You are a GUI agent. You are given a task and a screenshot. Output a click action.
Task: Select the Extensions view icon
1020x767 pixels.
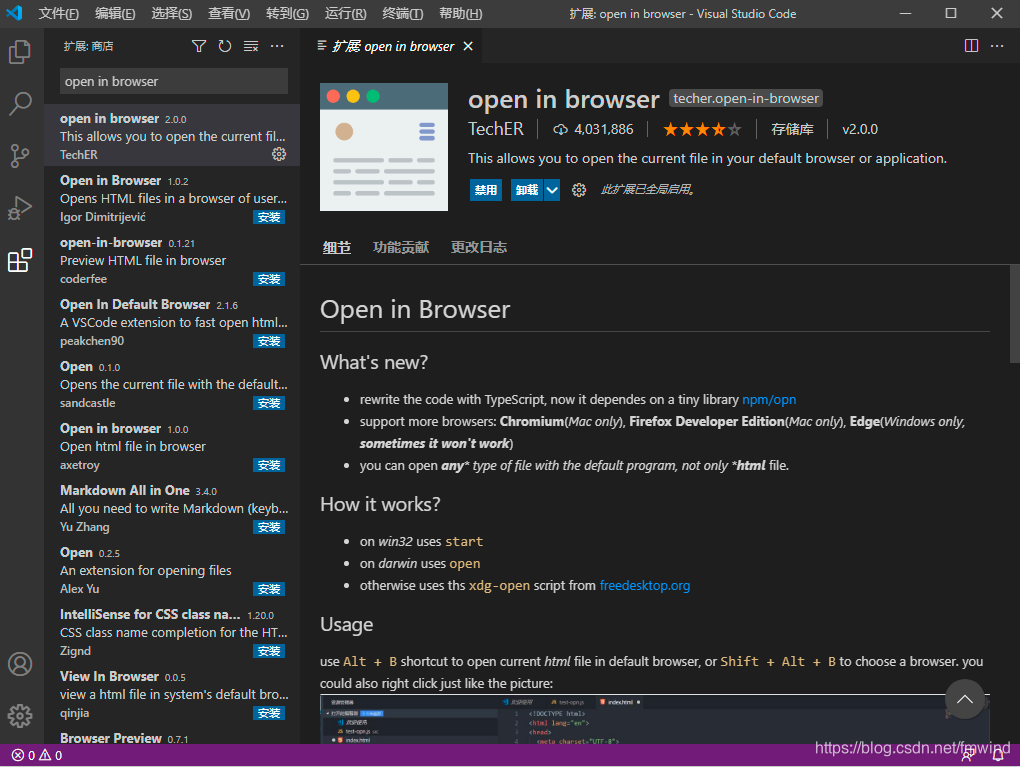click(x=20, y=260)
